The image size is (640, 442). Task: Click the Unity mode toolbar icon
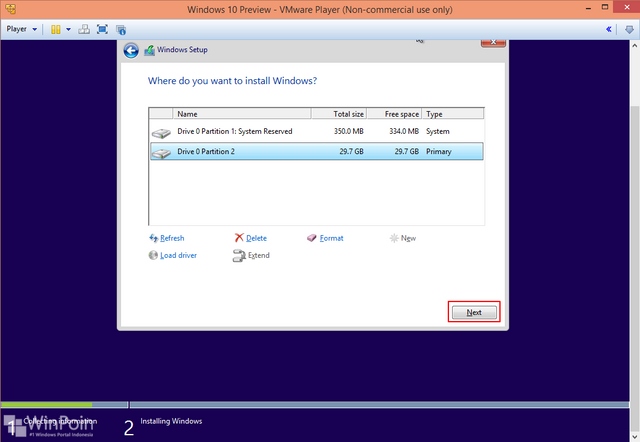[121, 29]
